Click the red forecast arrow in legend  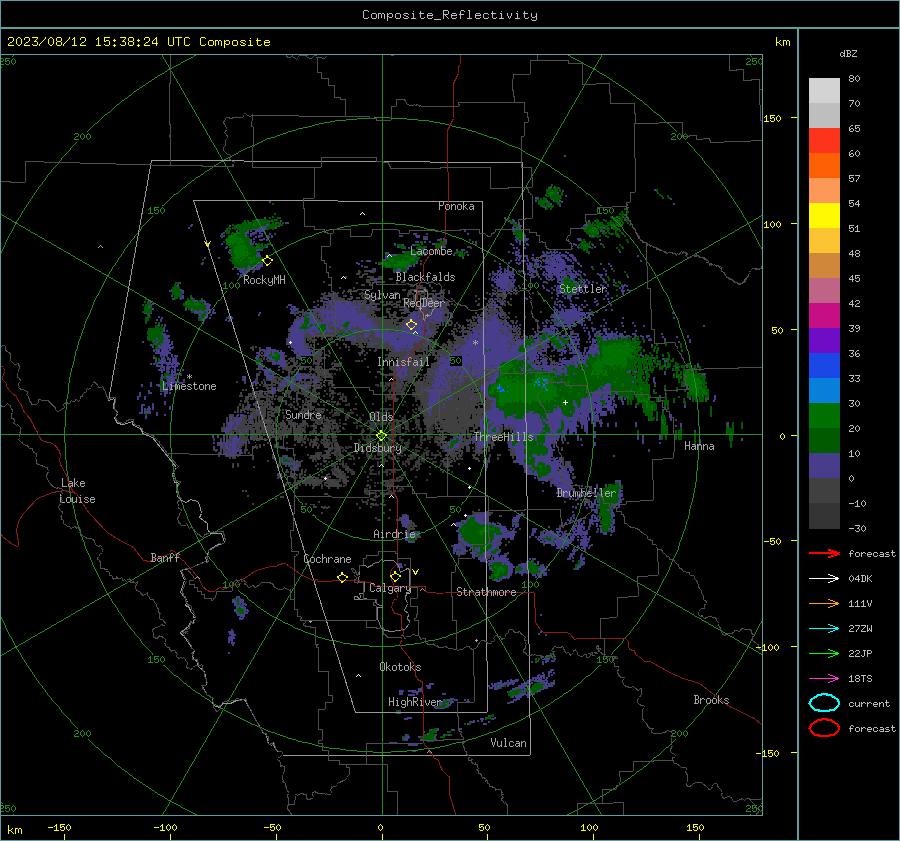(824, 553)
